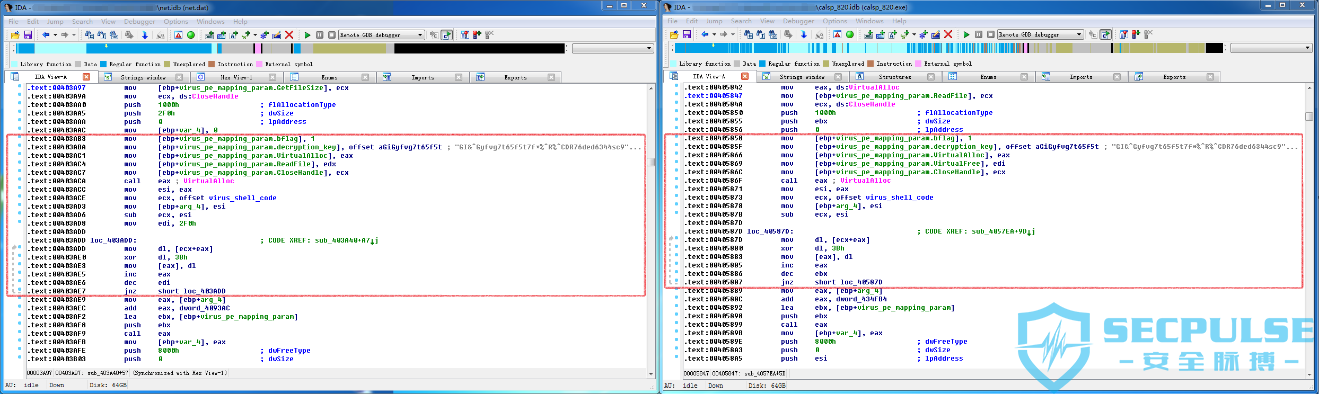Click the jump forward arrow in left IDA window

click(64, 35)
